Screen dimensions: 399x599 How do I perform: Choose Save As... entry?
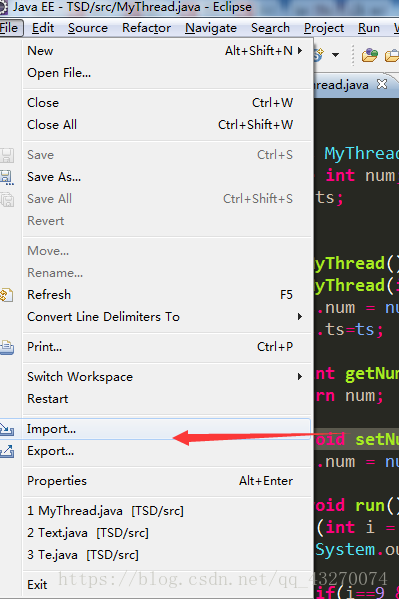pos(167,177)
